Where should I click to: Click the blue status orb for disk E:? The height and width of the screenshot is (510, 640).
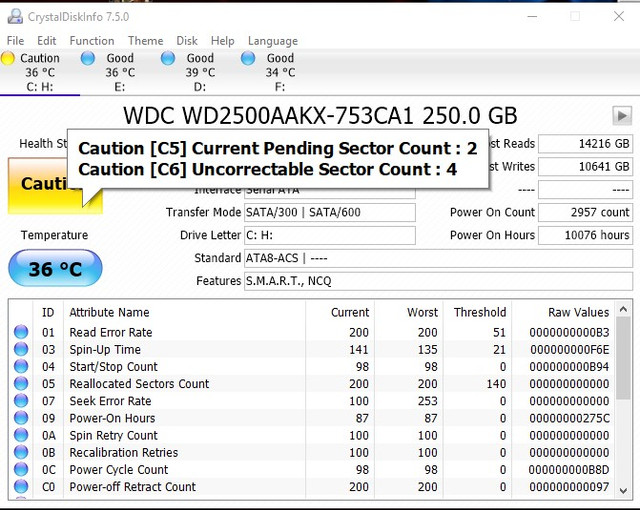[x=88, y=58]
